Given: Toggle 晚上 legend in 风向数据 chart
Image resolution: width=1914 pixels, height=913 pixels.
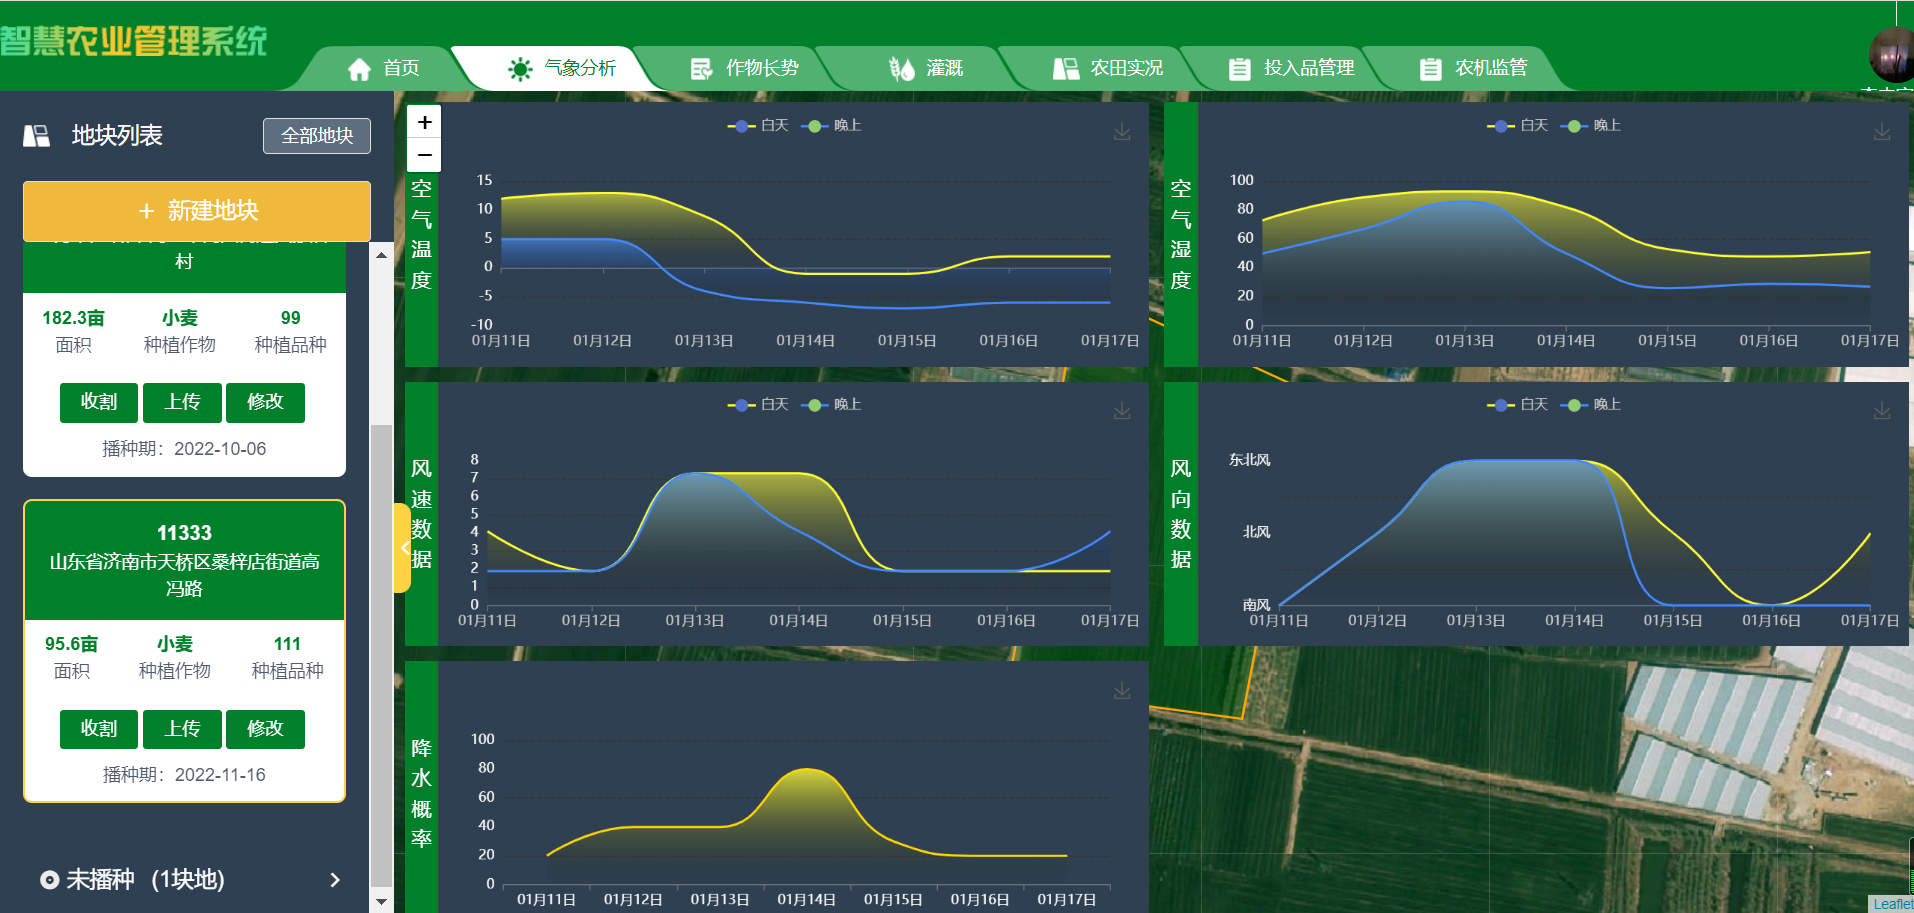Looking at the screenshot, I should point(1592,405).
